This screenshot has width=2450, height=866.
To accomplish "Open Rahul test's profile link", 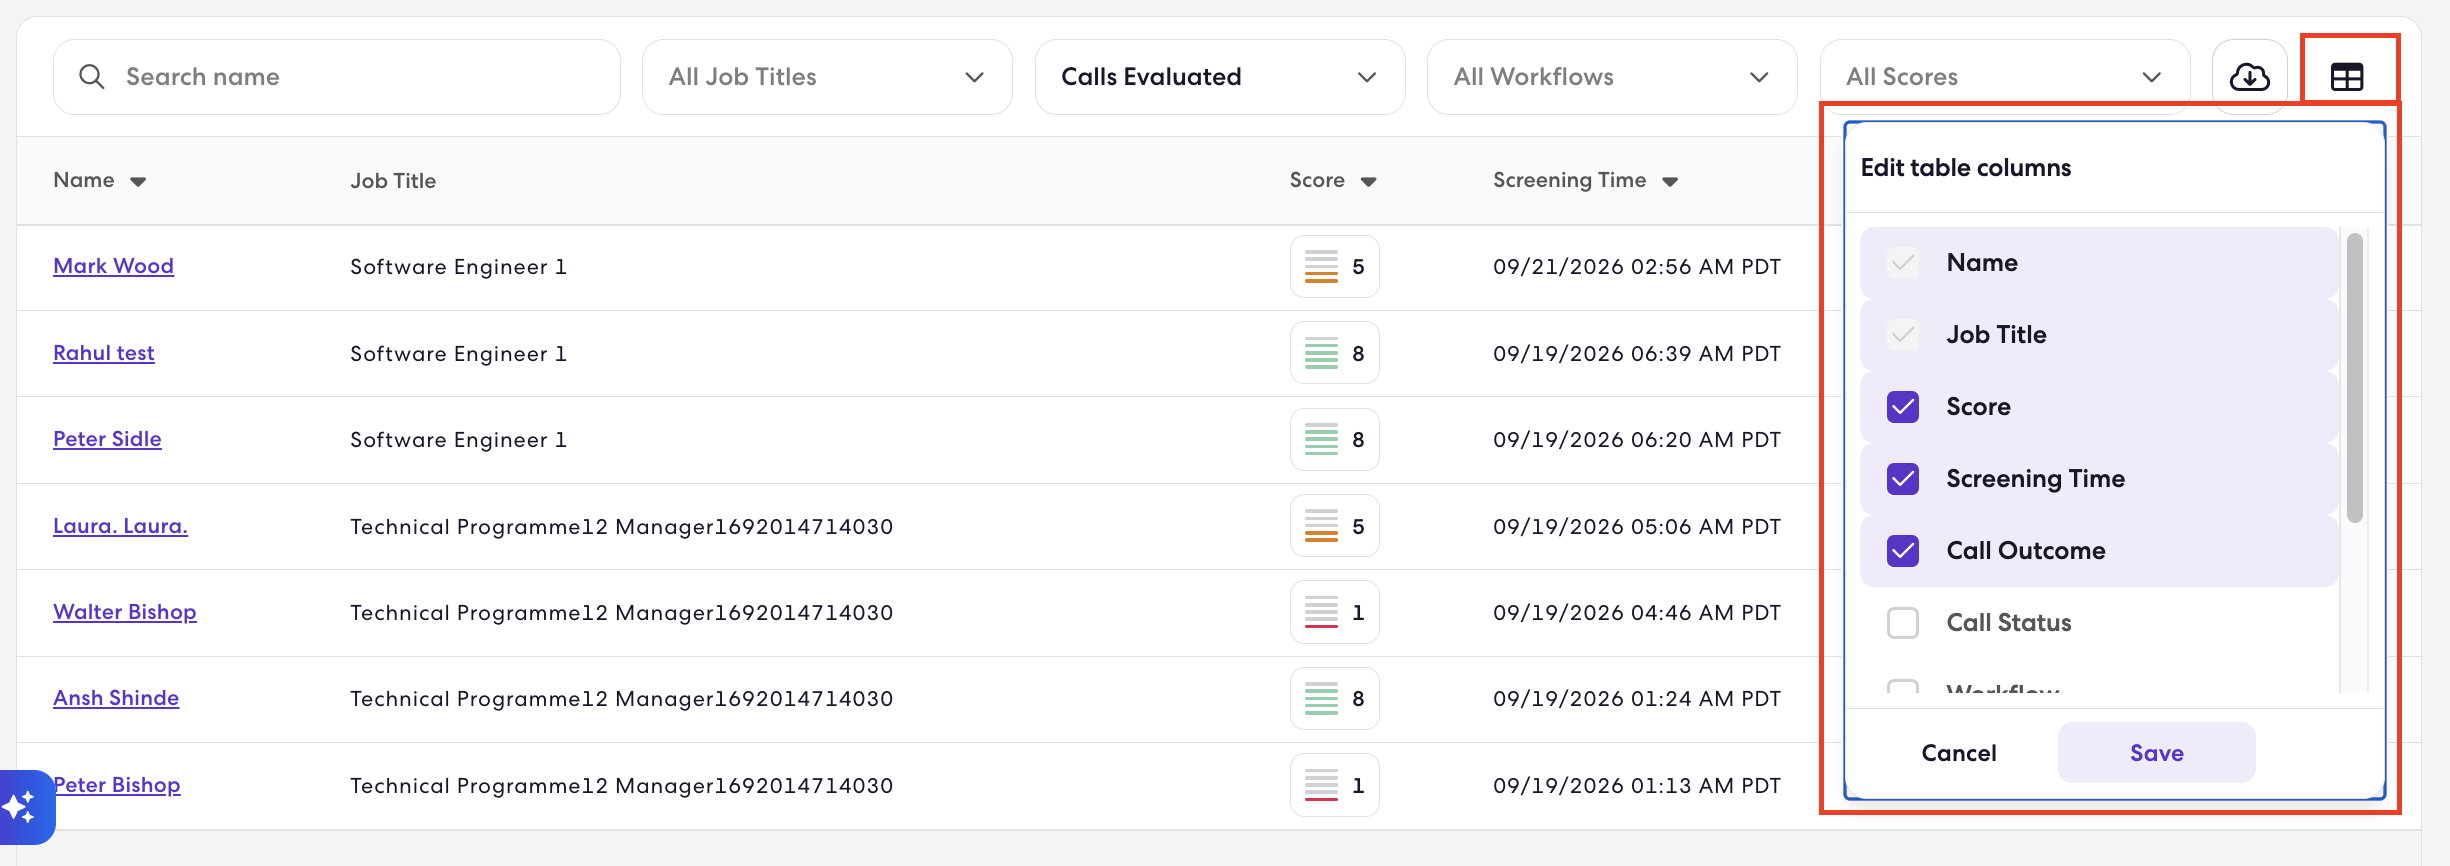I will [x=104, y=353].
